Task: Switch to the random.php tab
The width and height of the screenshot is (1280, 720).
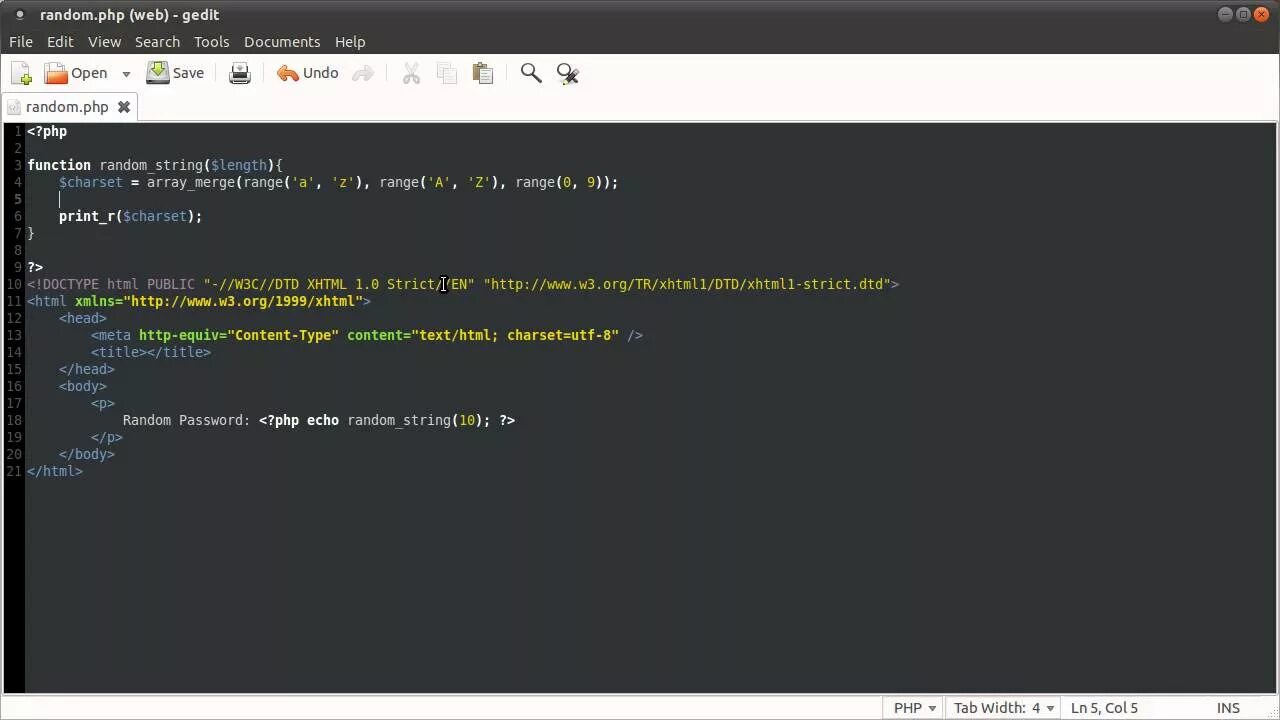Action: (67, 107)
